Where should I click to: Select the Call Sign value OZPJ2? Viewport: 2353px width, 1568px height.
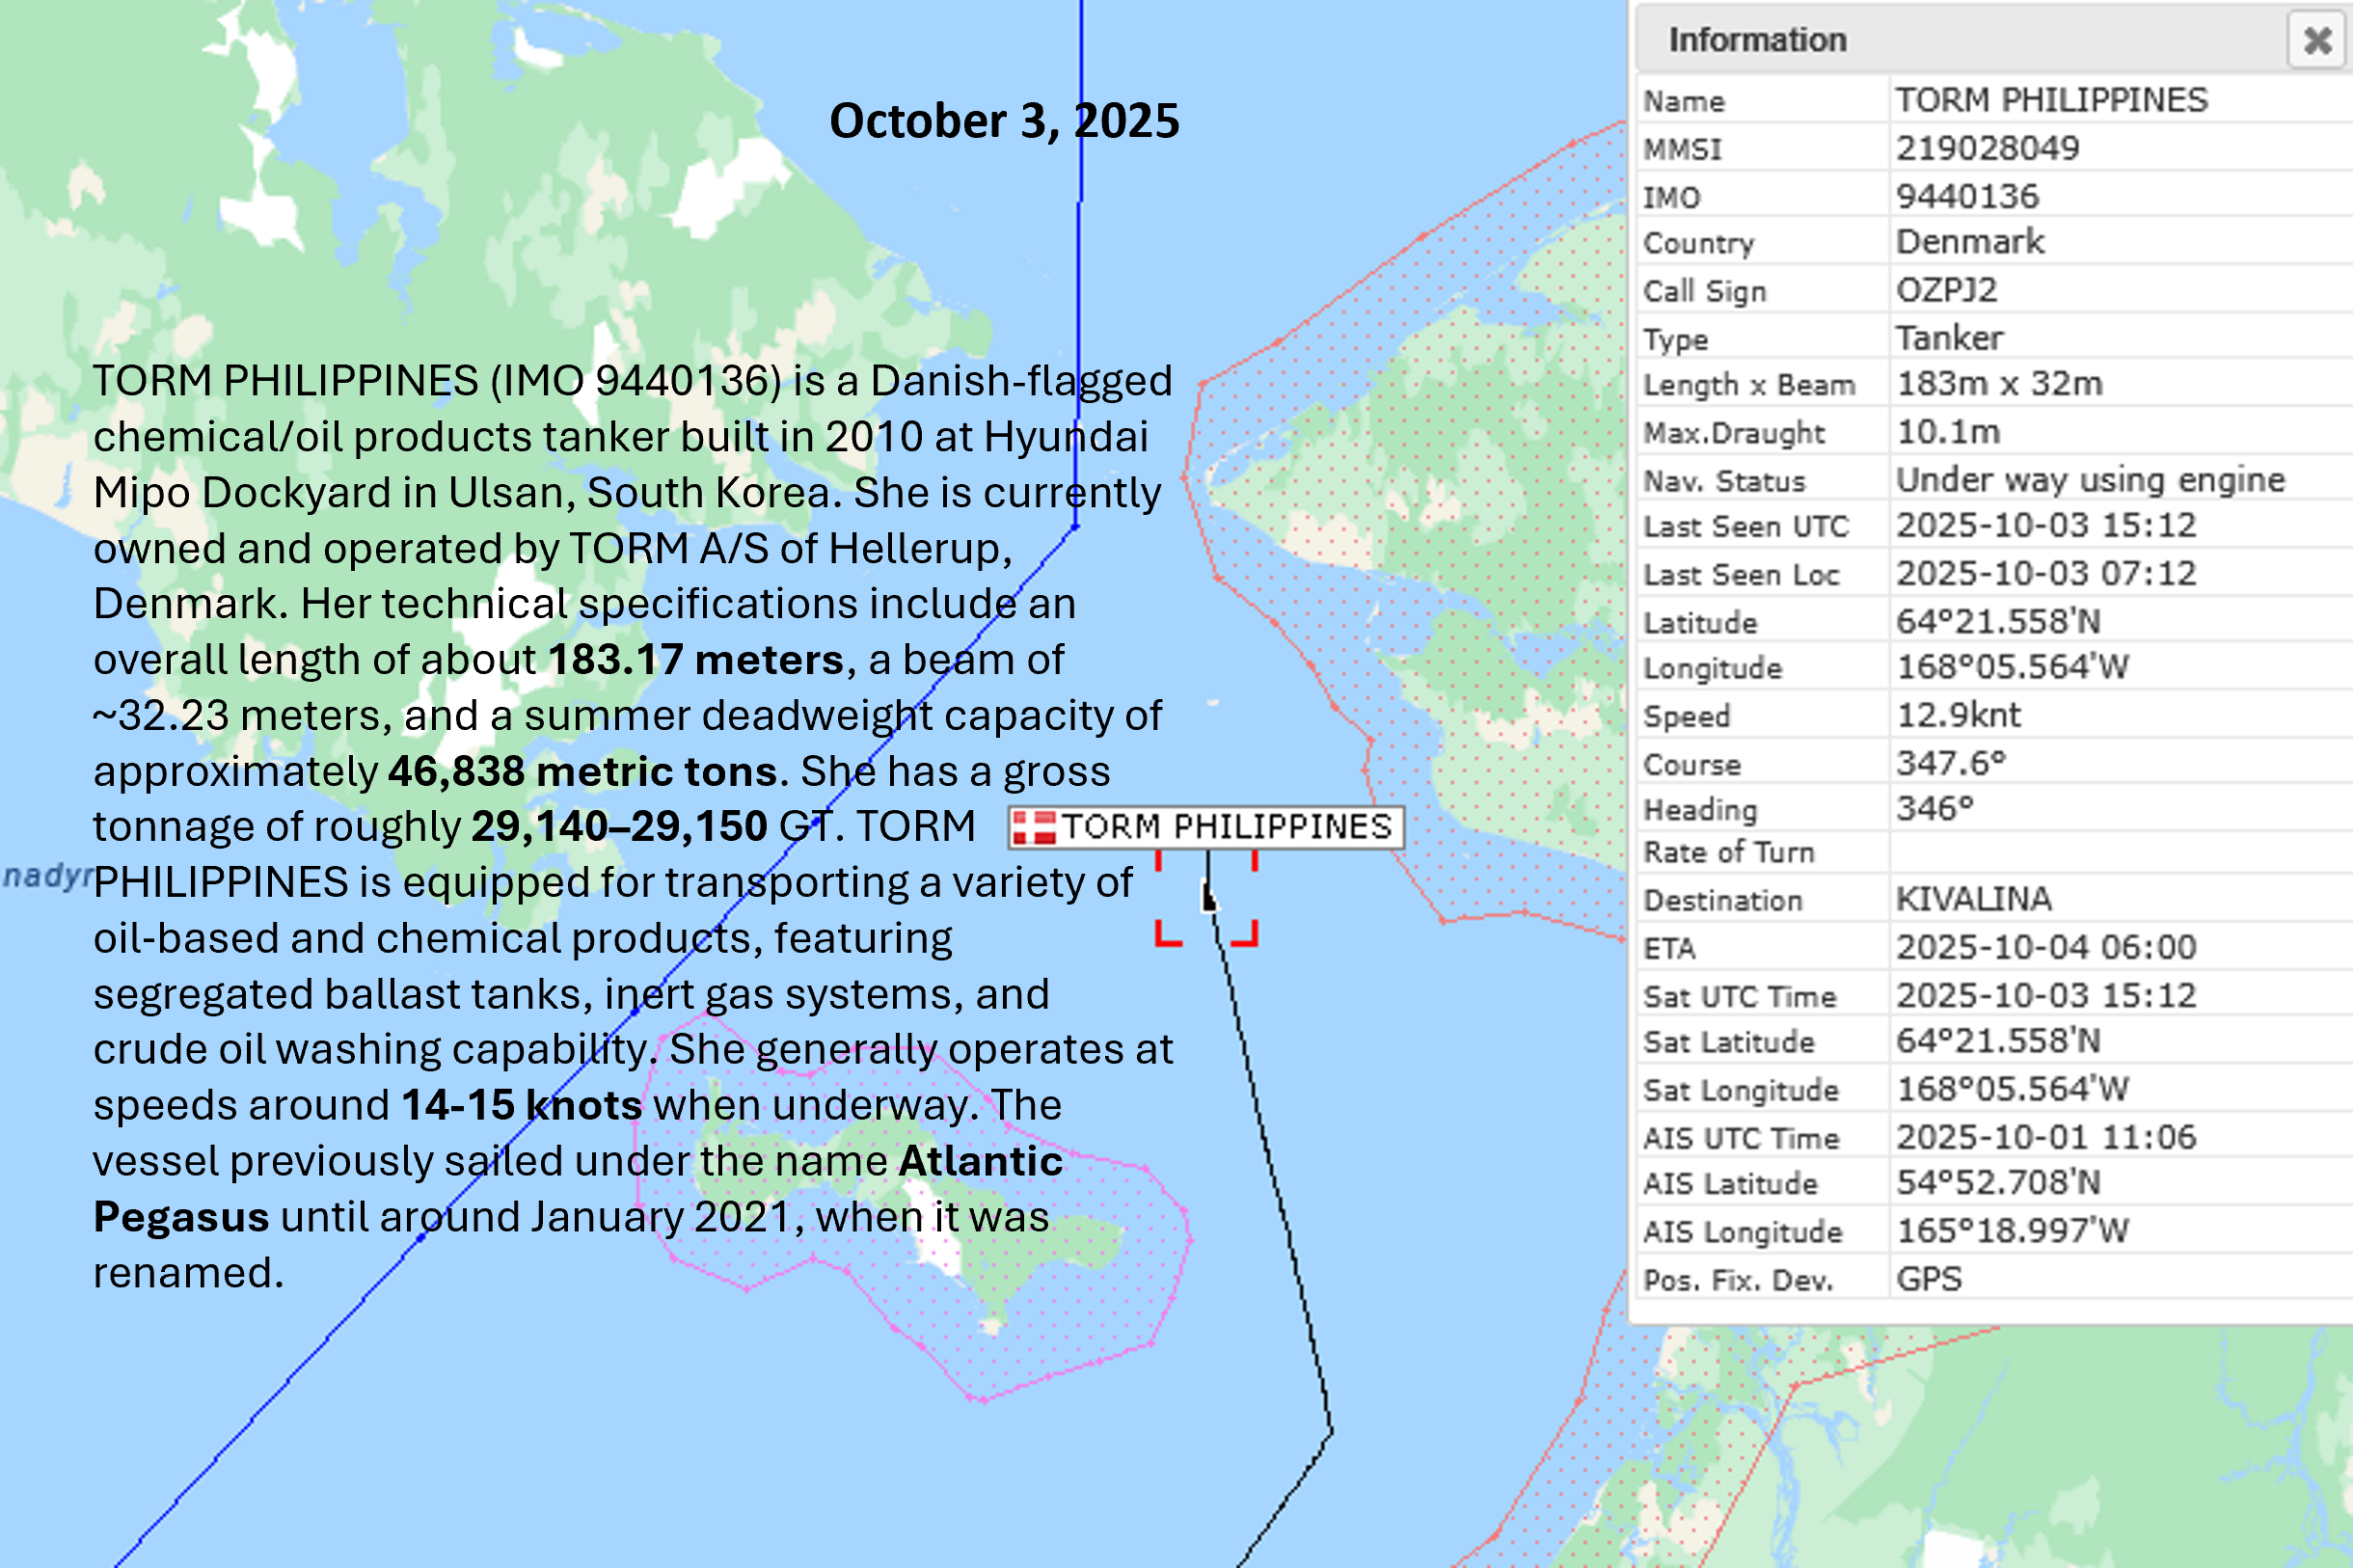(1946, 290)
